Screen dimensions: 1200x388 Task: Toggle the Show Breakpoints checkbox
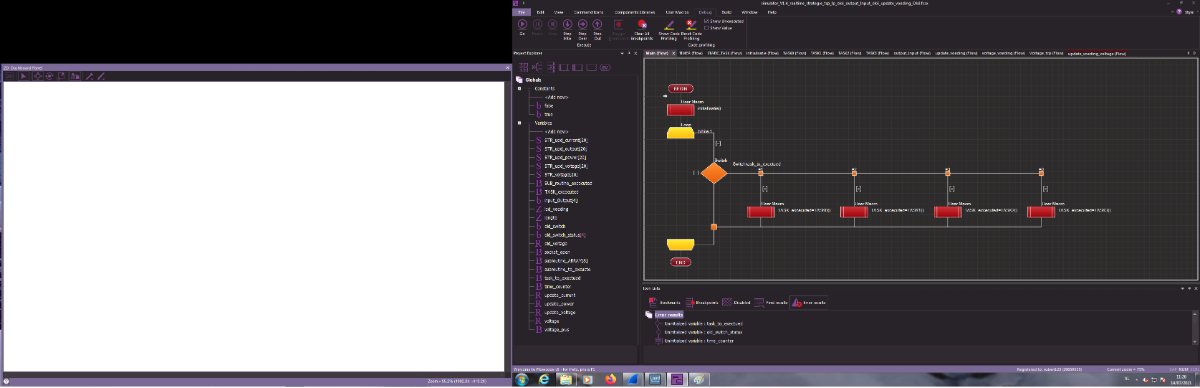coord(707,20)
